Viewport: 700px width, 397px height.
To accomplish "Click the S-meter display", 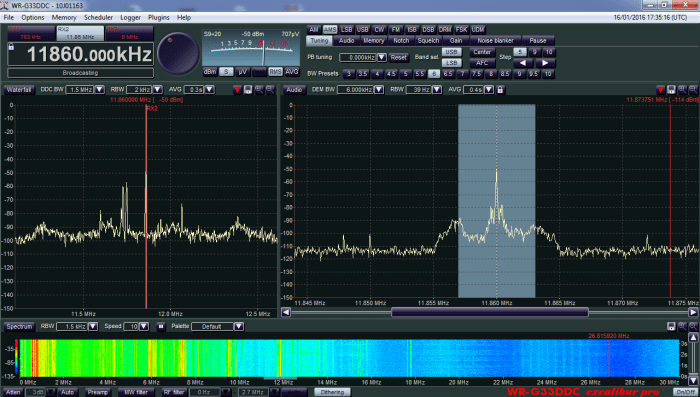I will (251, 48).
